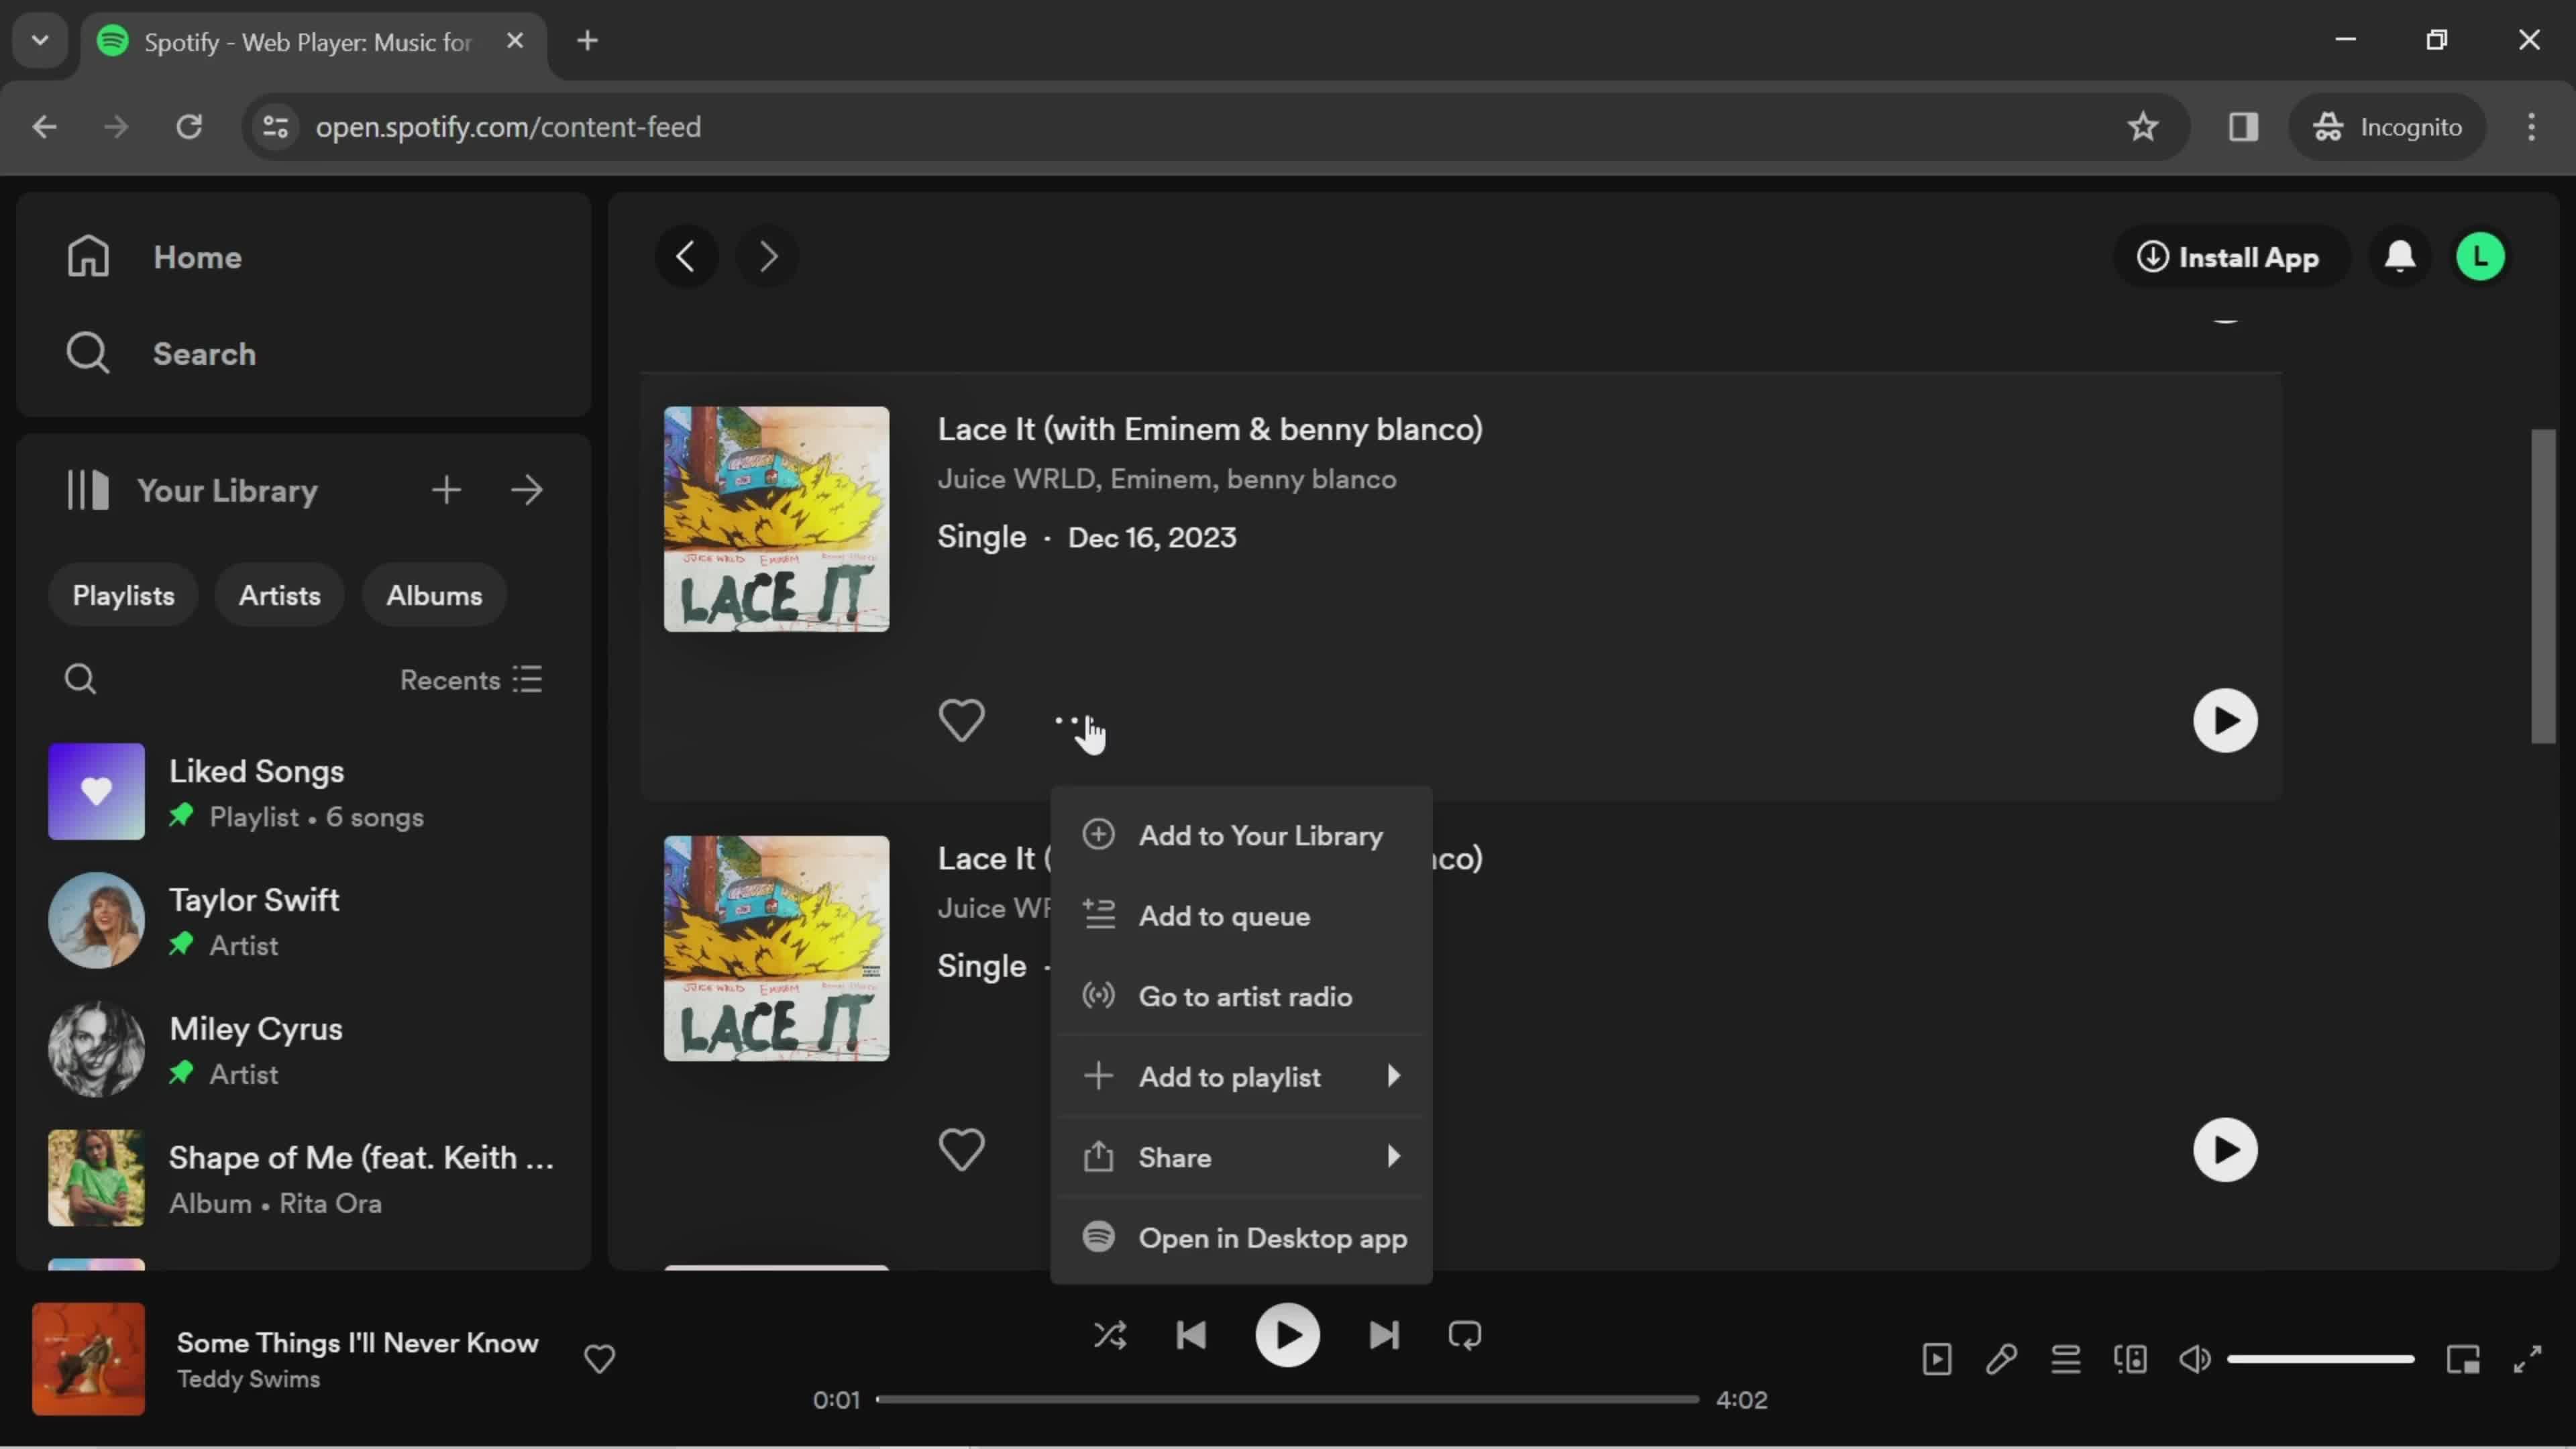Seek on the song progress bar
This screenshot has height=1449, width=2576.
[1287, 1400]
